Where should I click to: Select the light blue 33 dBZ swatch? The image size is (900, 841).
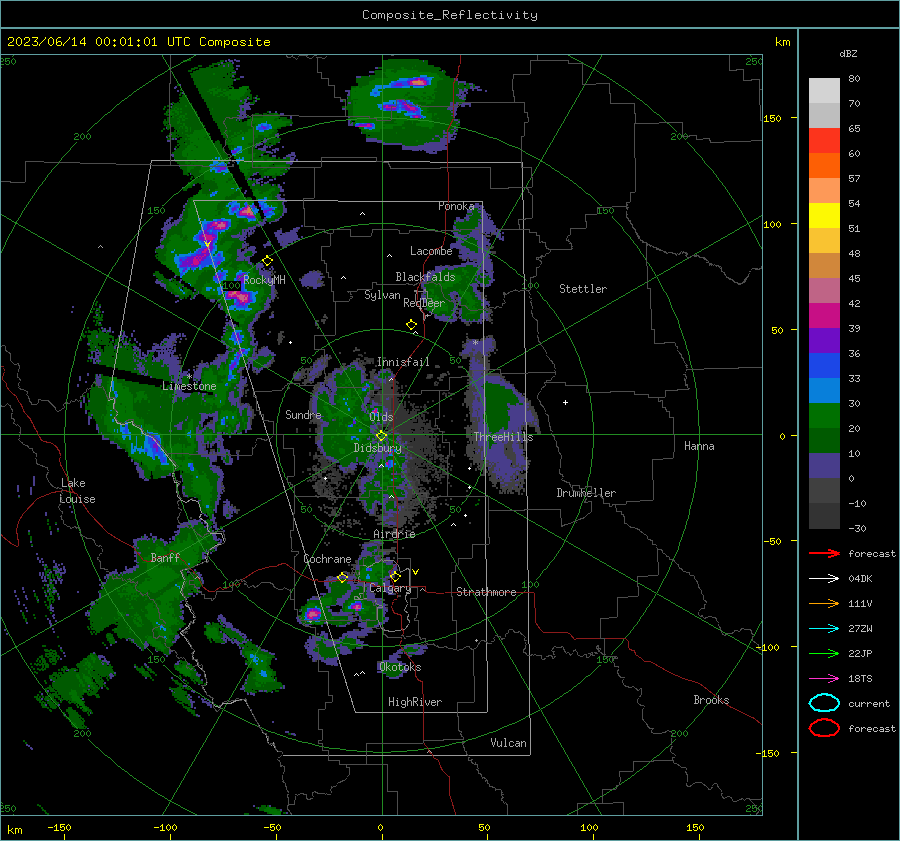pos(824,390)
